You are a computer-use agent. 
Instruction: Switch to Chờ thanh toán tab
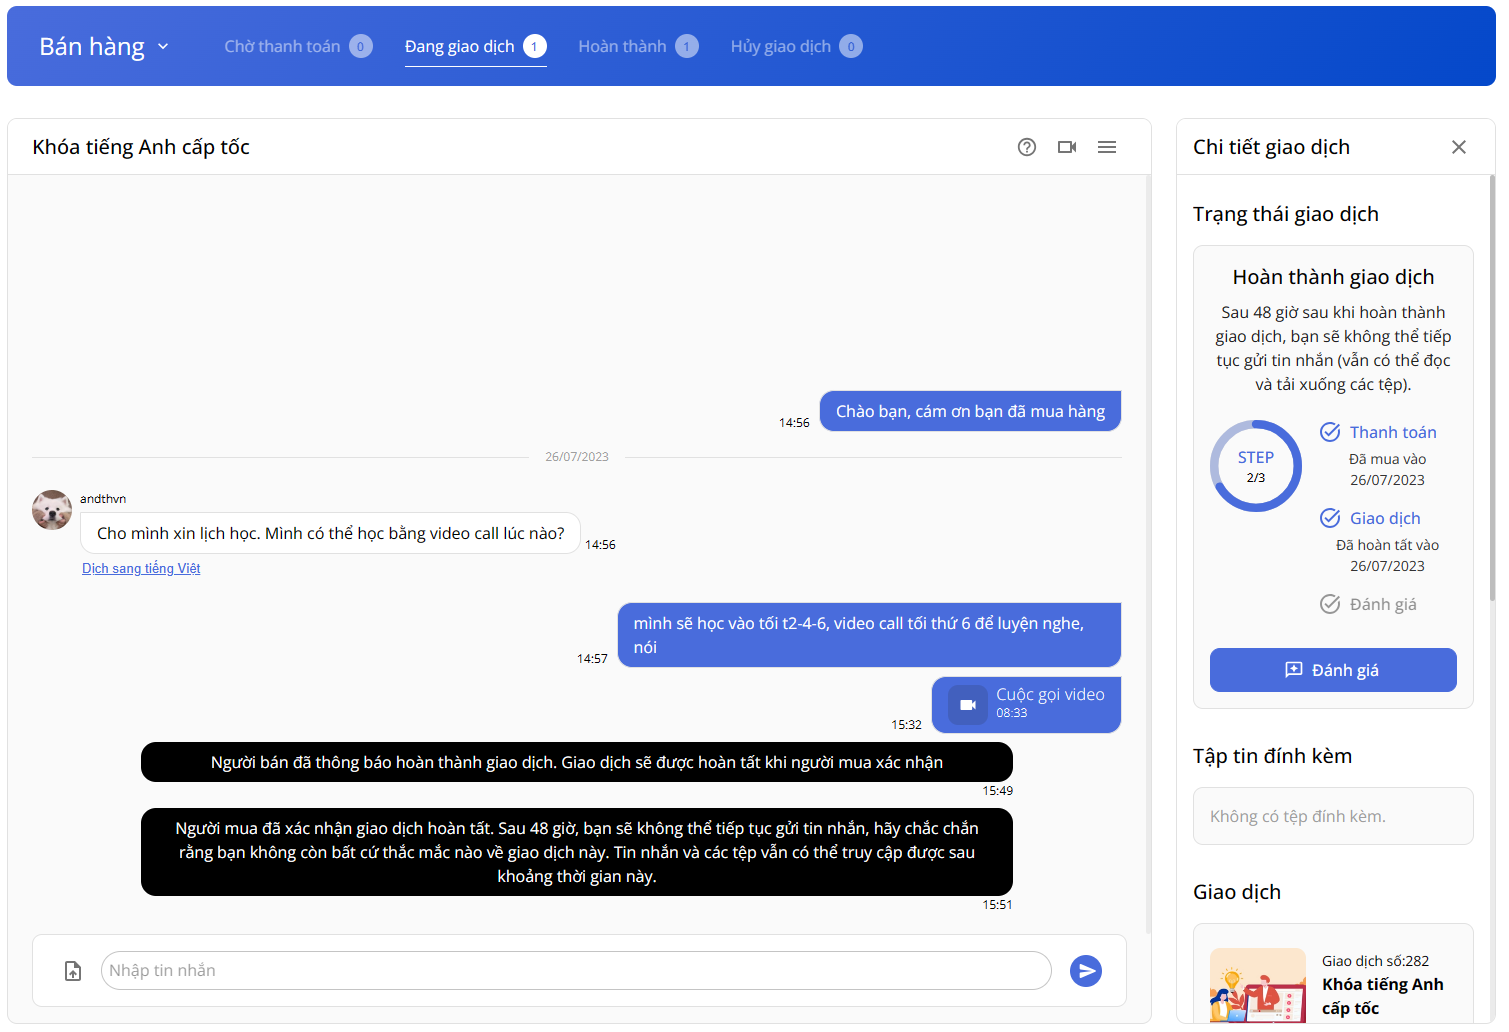(298, 46)
